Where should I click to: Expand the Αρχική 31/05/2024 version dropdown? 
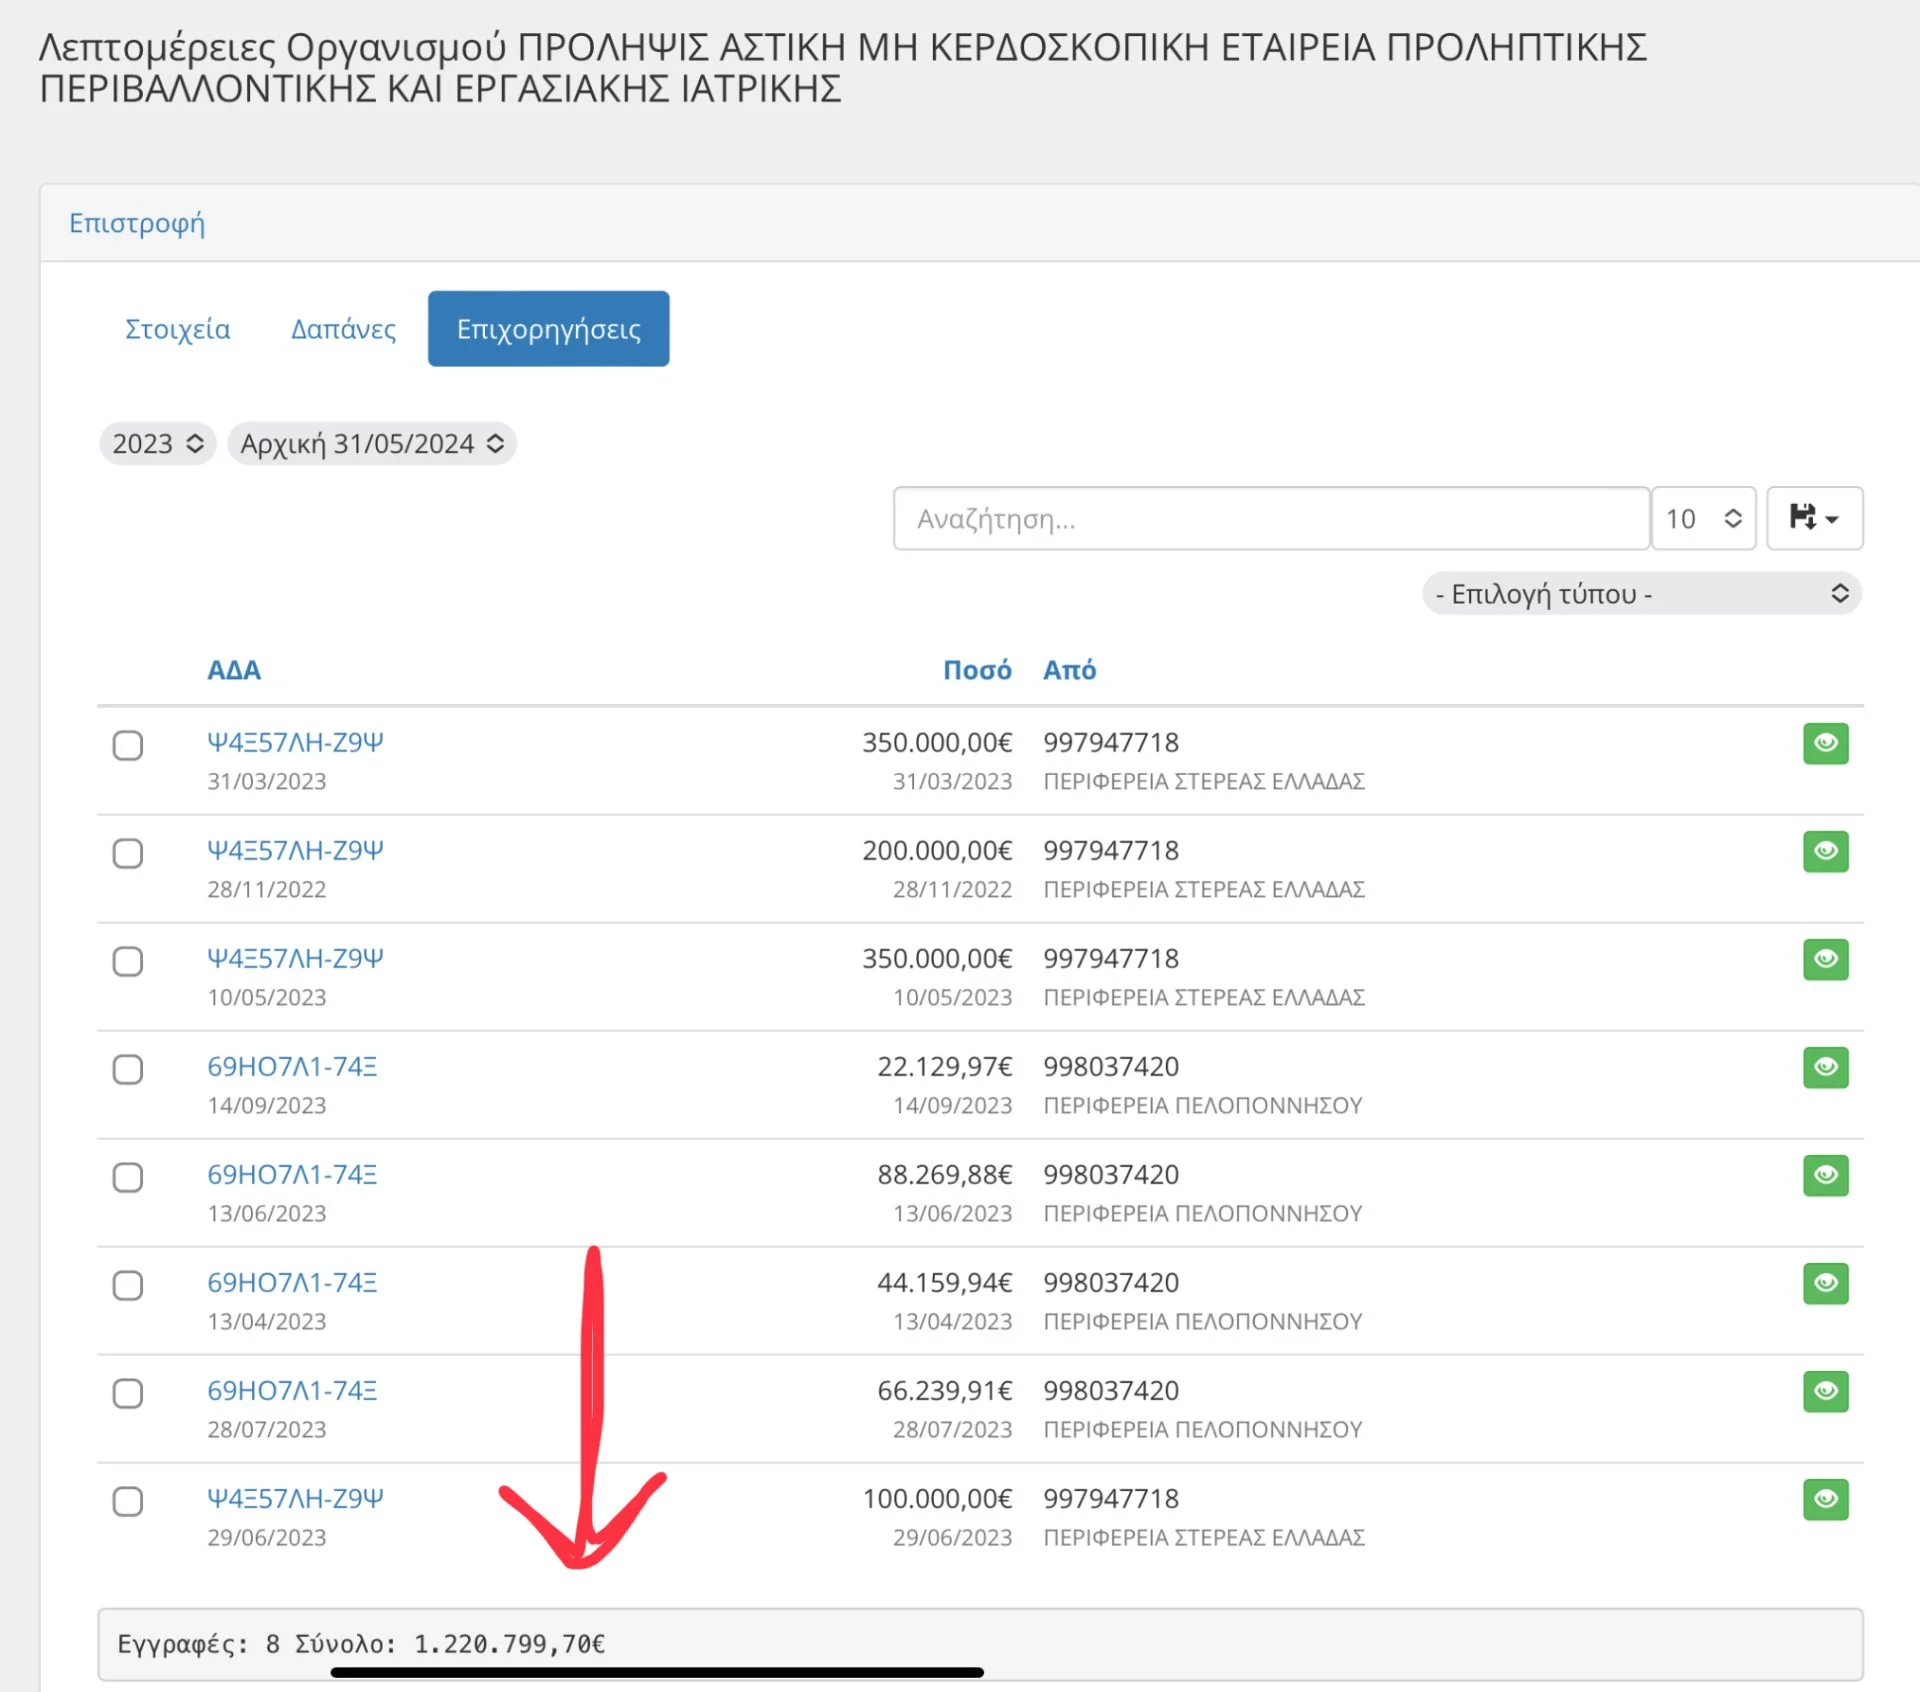[371, 443]
